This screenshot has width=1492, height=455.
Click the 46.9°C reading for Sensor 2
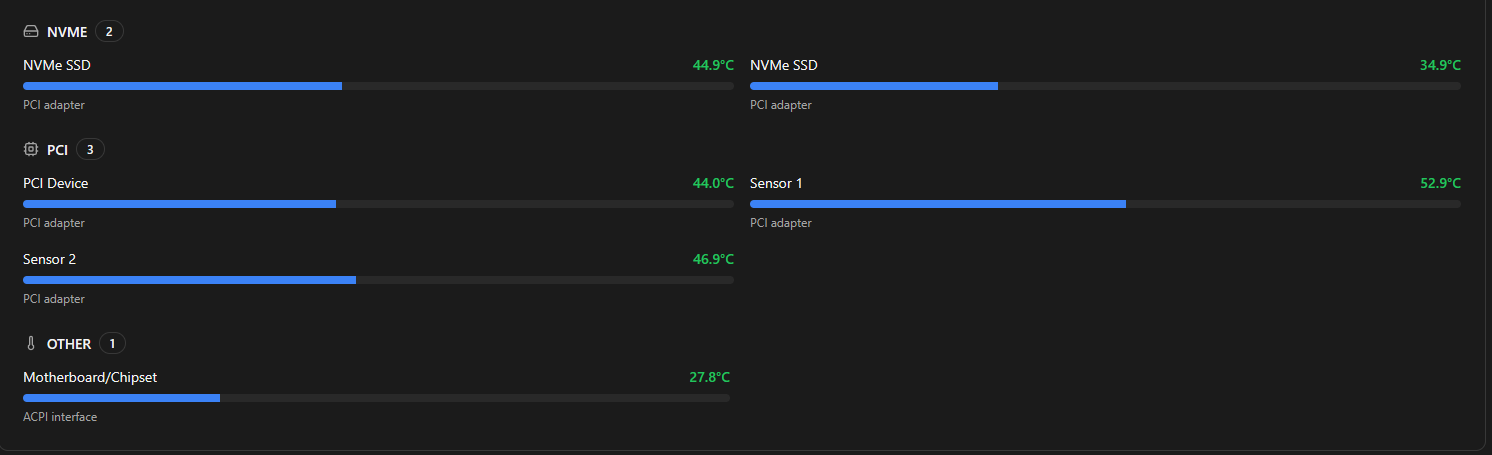click(713, 259)
